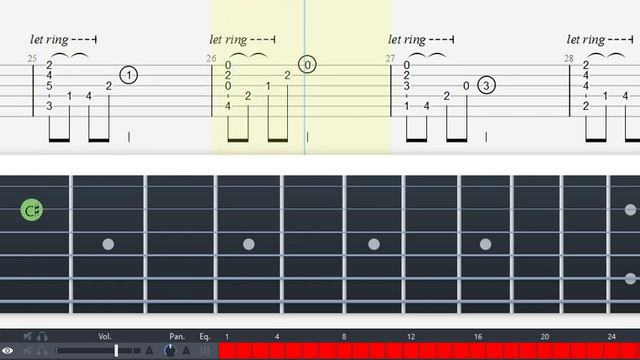Jump to bar 20 in the timeline
640x360 pixels.
point(545,337)
